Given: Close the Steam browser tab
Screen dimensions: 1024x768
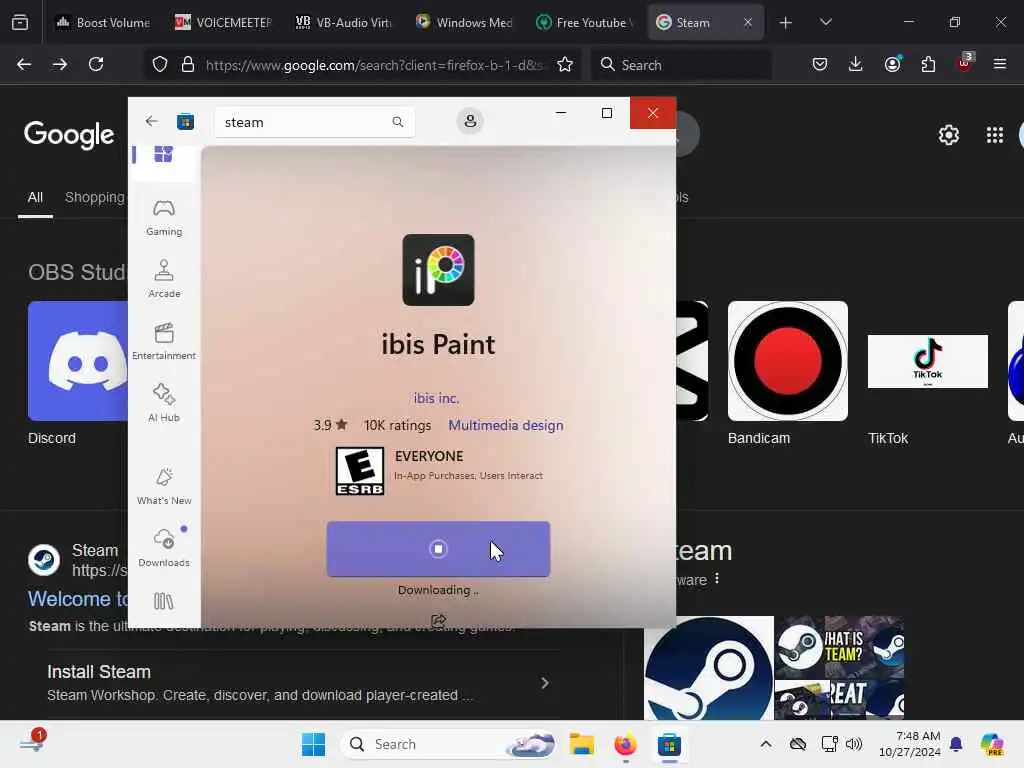Looking at the screenshot, I should click(748, 22).
